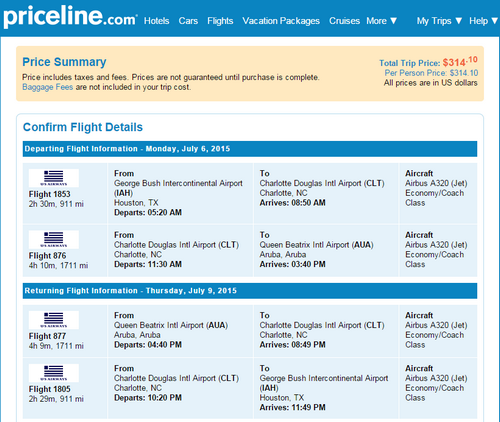Open Vacation Packages page
Screen dimensions: 500x422
coord(281,21)
